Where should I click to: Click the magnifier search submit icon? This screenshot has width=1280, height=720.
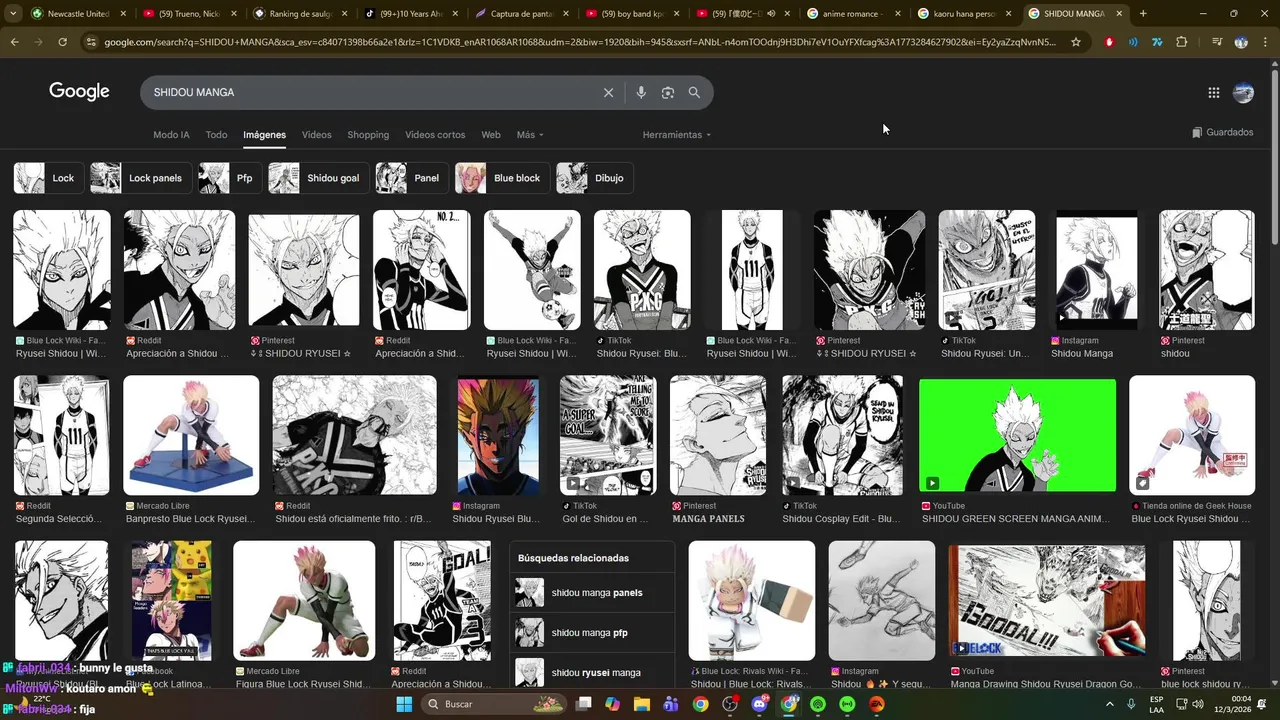coord(694,92)
